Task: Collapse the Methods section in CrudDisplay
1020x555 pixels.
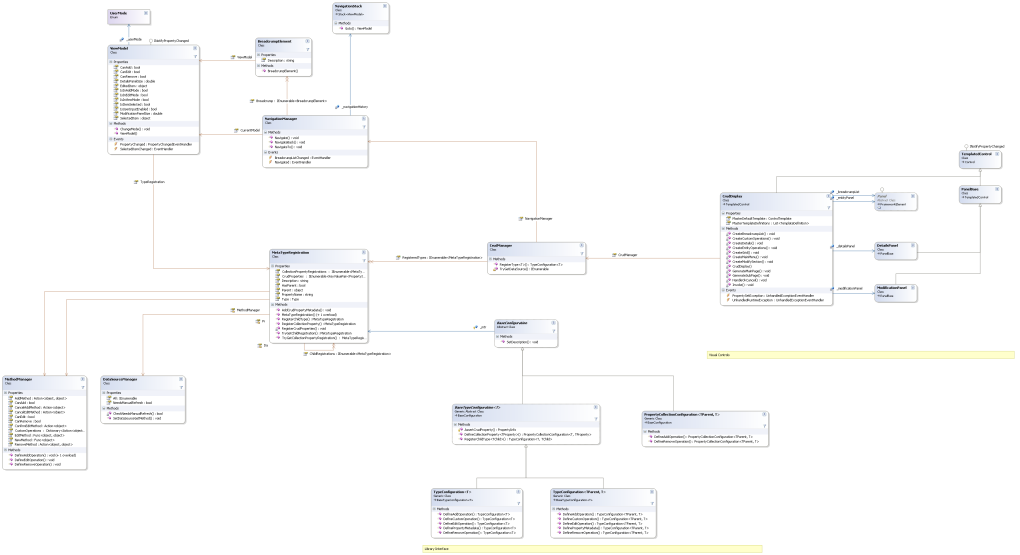Action: coord(724,228)
